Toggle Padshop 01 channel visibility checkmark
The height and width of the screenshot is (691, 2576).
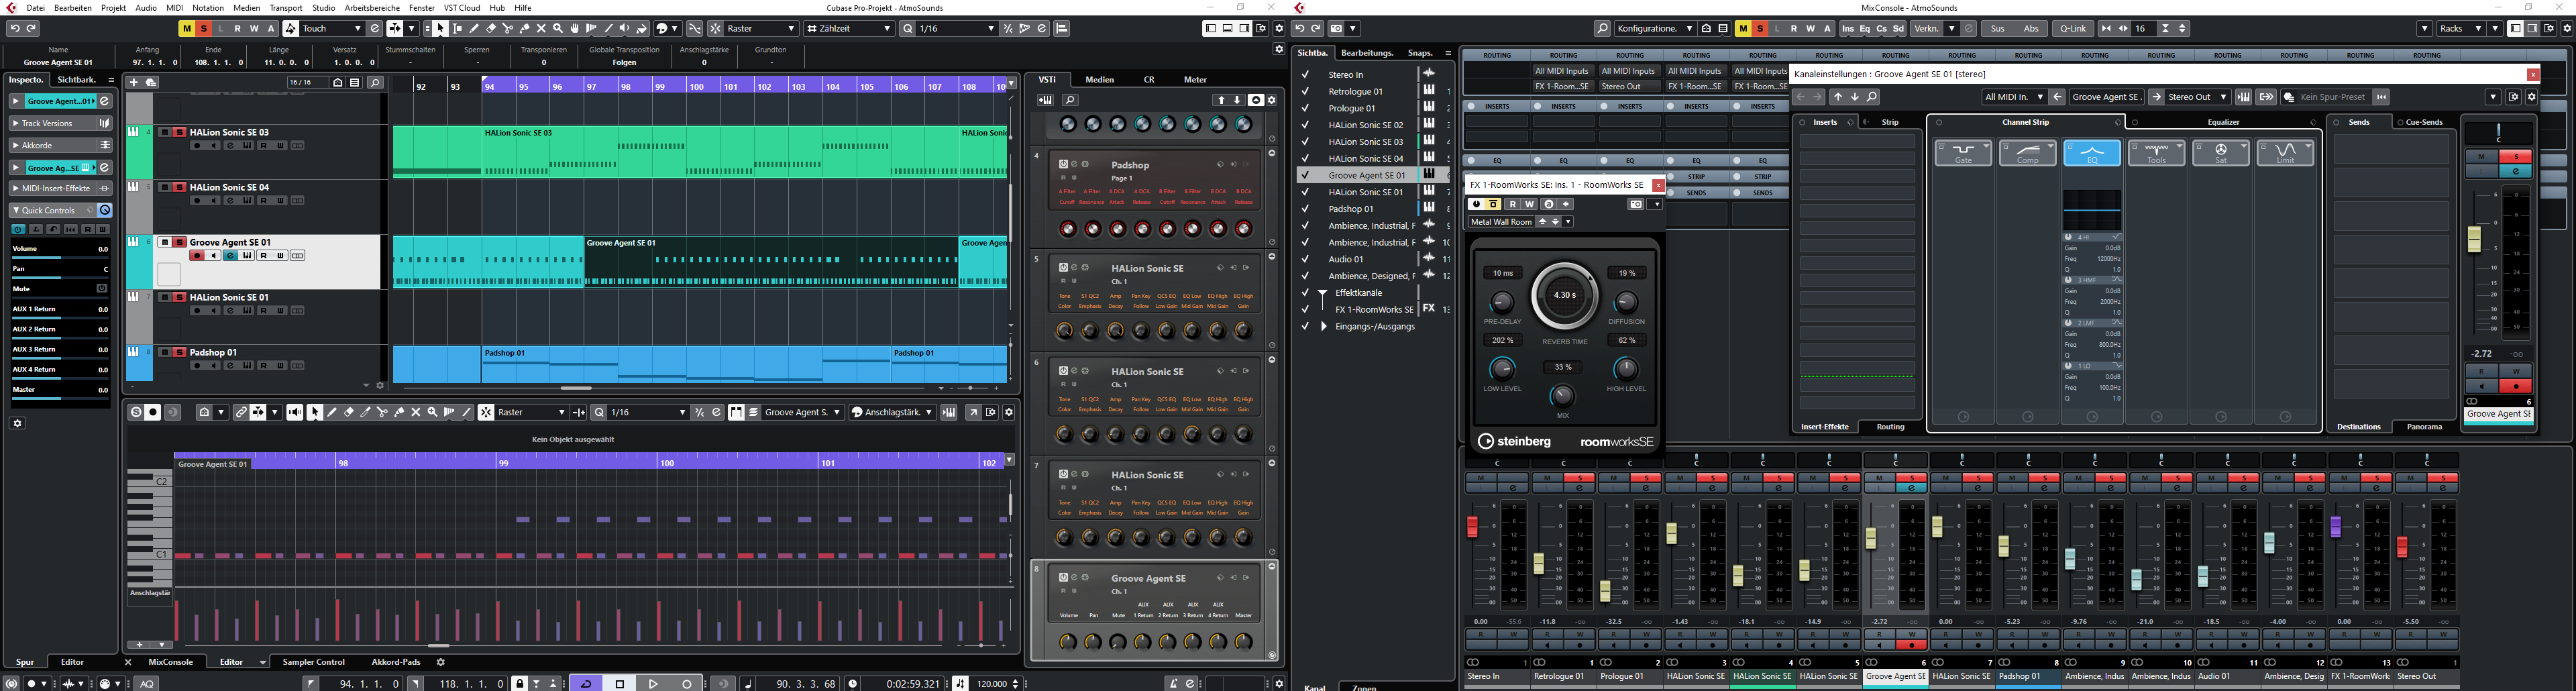pos(1305,209)
